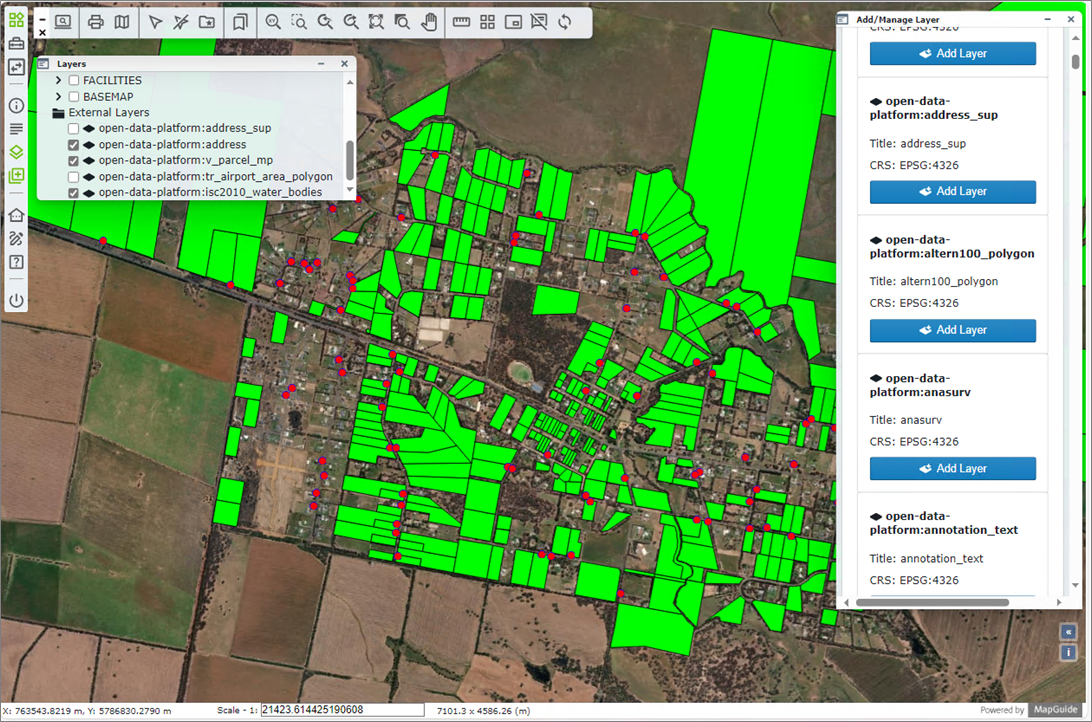
Task: Click the map Scale input field
Action: pos(342,710)
